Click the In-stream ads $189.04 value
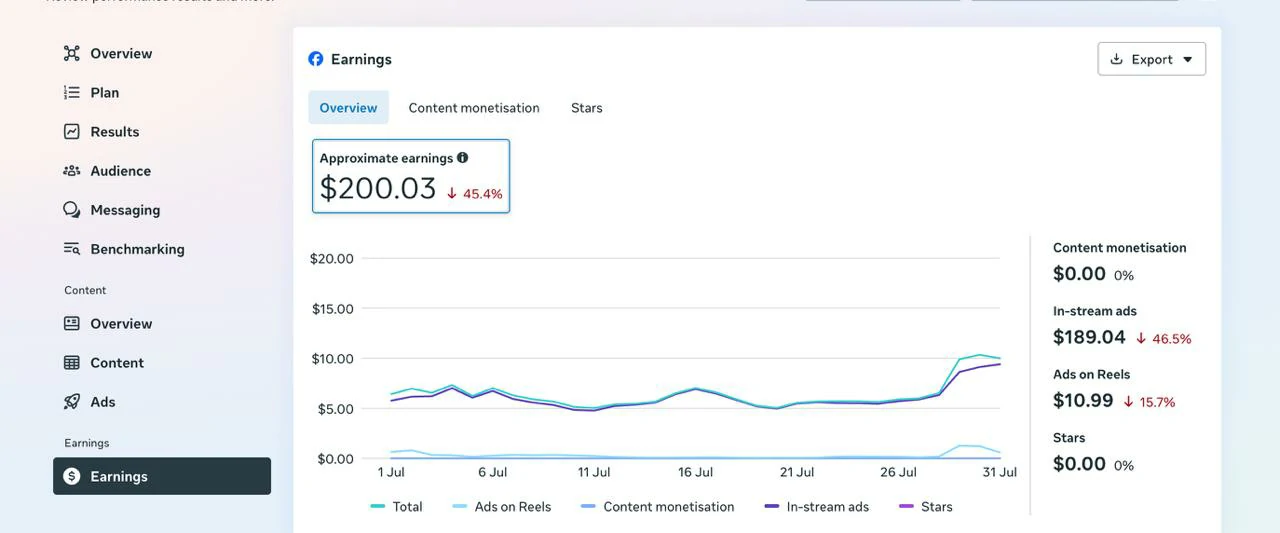This screenshot has height=533, width=1280. [x=1089, y=337]
